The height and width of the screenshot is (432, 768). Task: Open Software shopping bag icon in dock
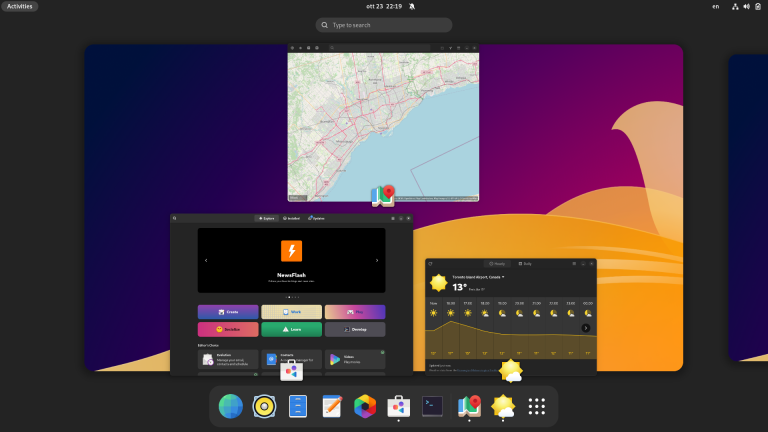[398, 406]
